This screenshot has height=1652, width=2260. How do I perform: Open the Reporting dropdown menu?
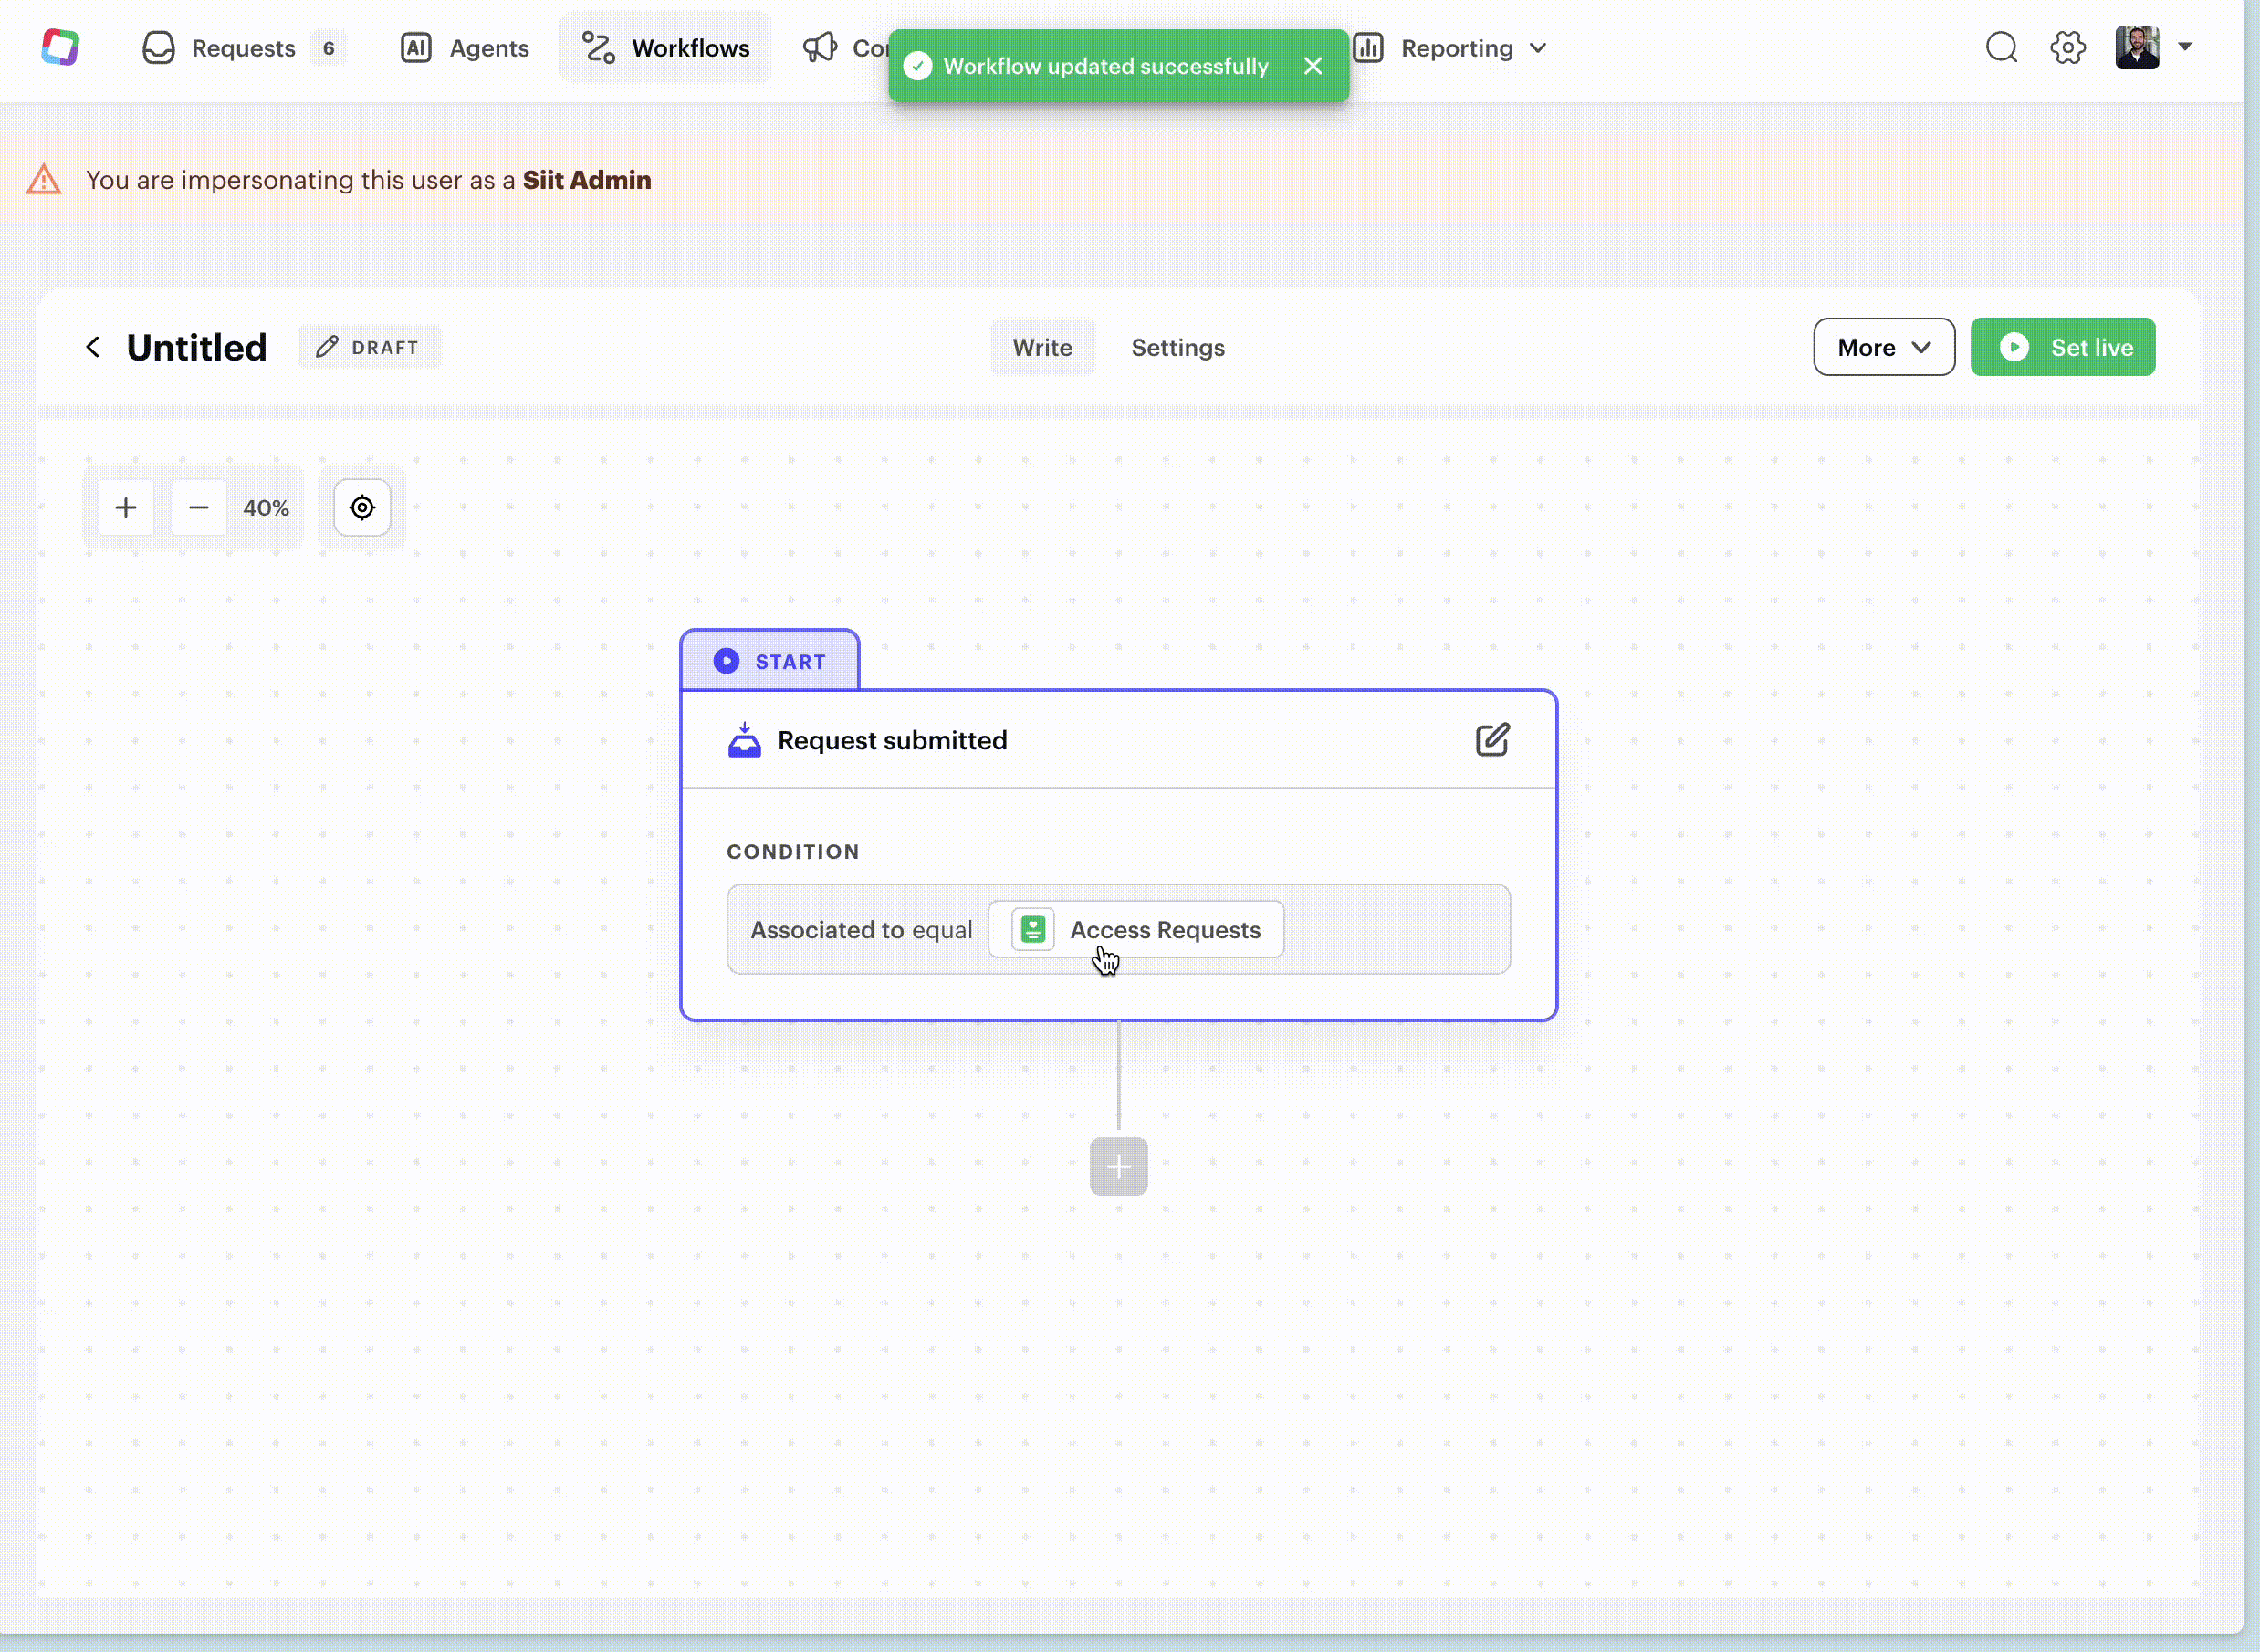[x=1450, y=48]
